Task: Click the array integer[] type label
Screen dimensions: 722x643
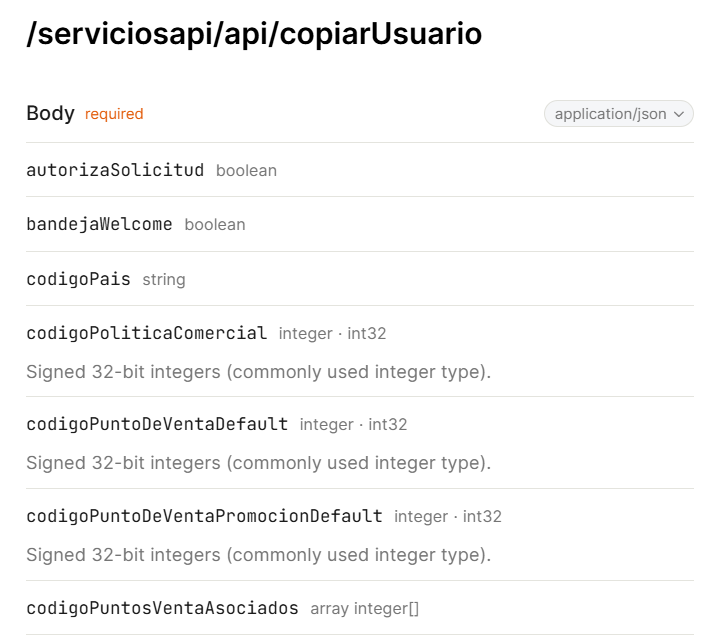Action: click(x=364, y=609)
